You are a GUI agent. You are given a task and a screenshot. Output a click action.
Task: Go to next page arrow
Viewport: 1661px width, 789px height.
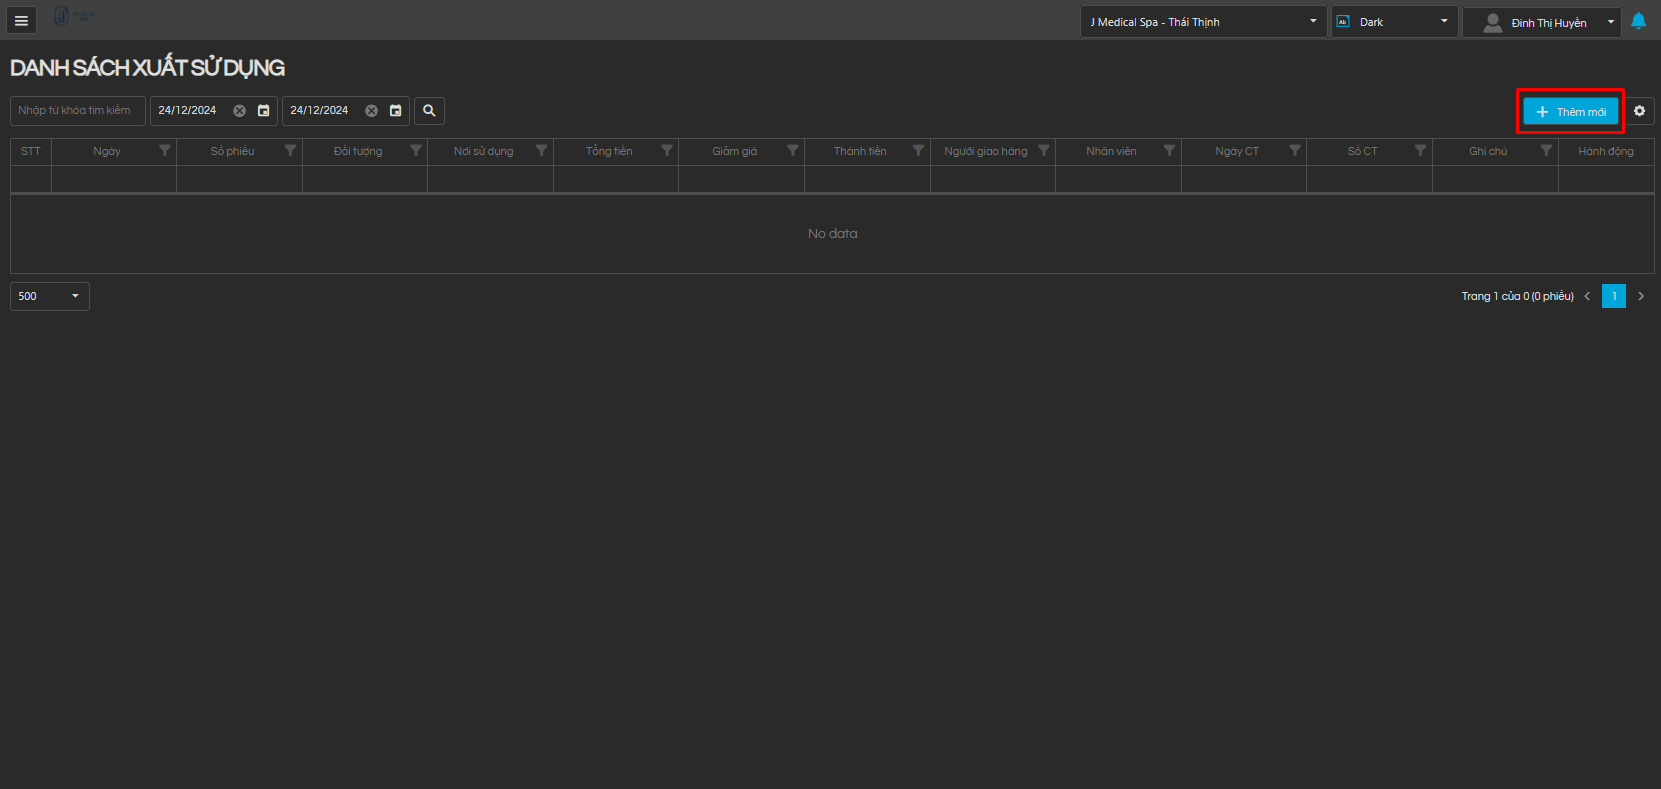click(x=1641, y=296)
